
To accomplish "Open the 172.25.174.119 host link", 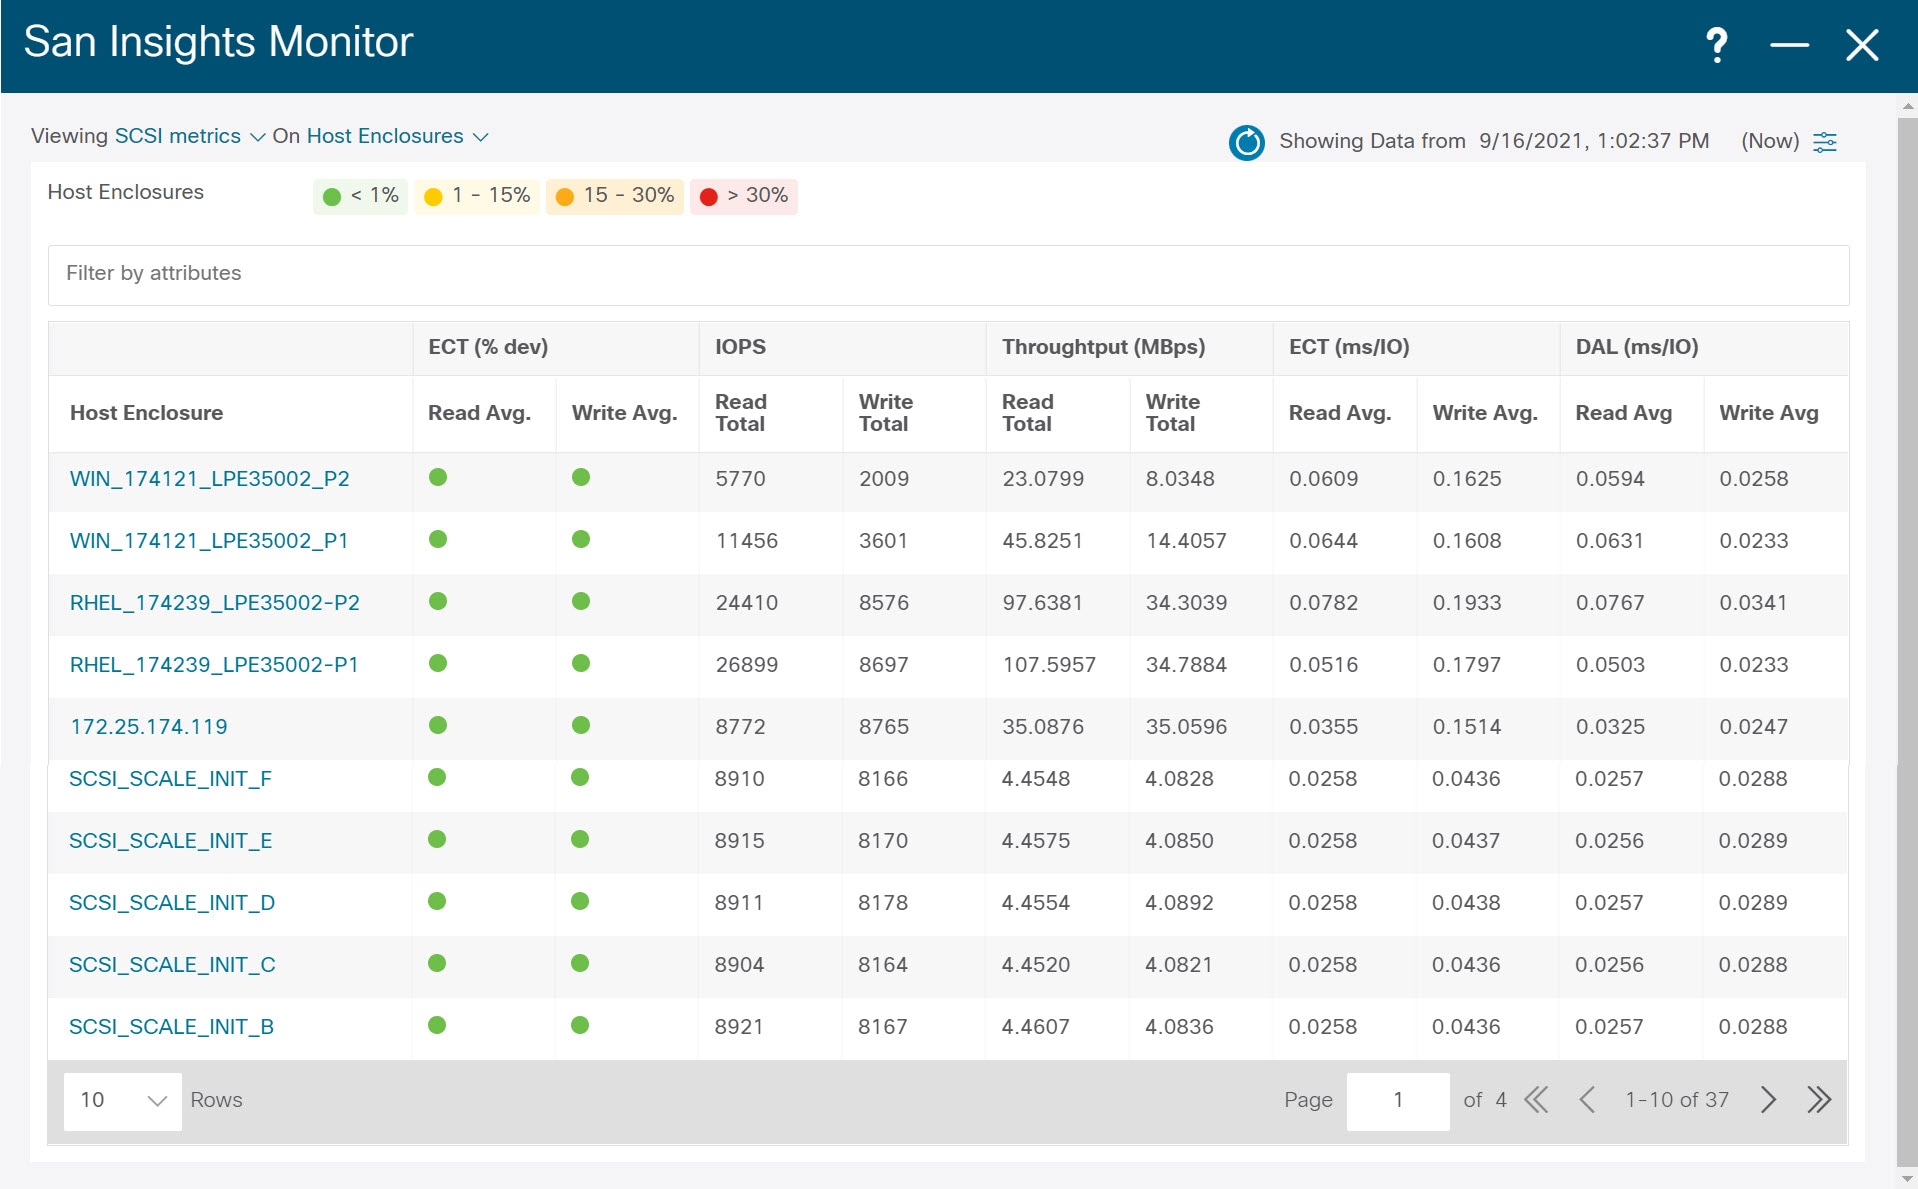I will (149, 727).
